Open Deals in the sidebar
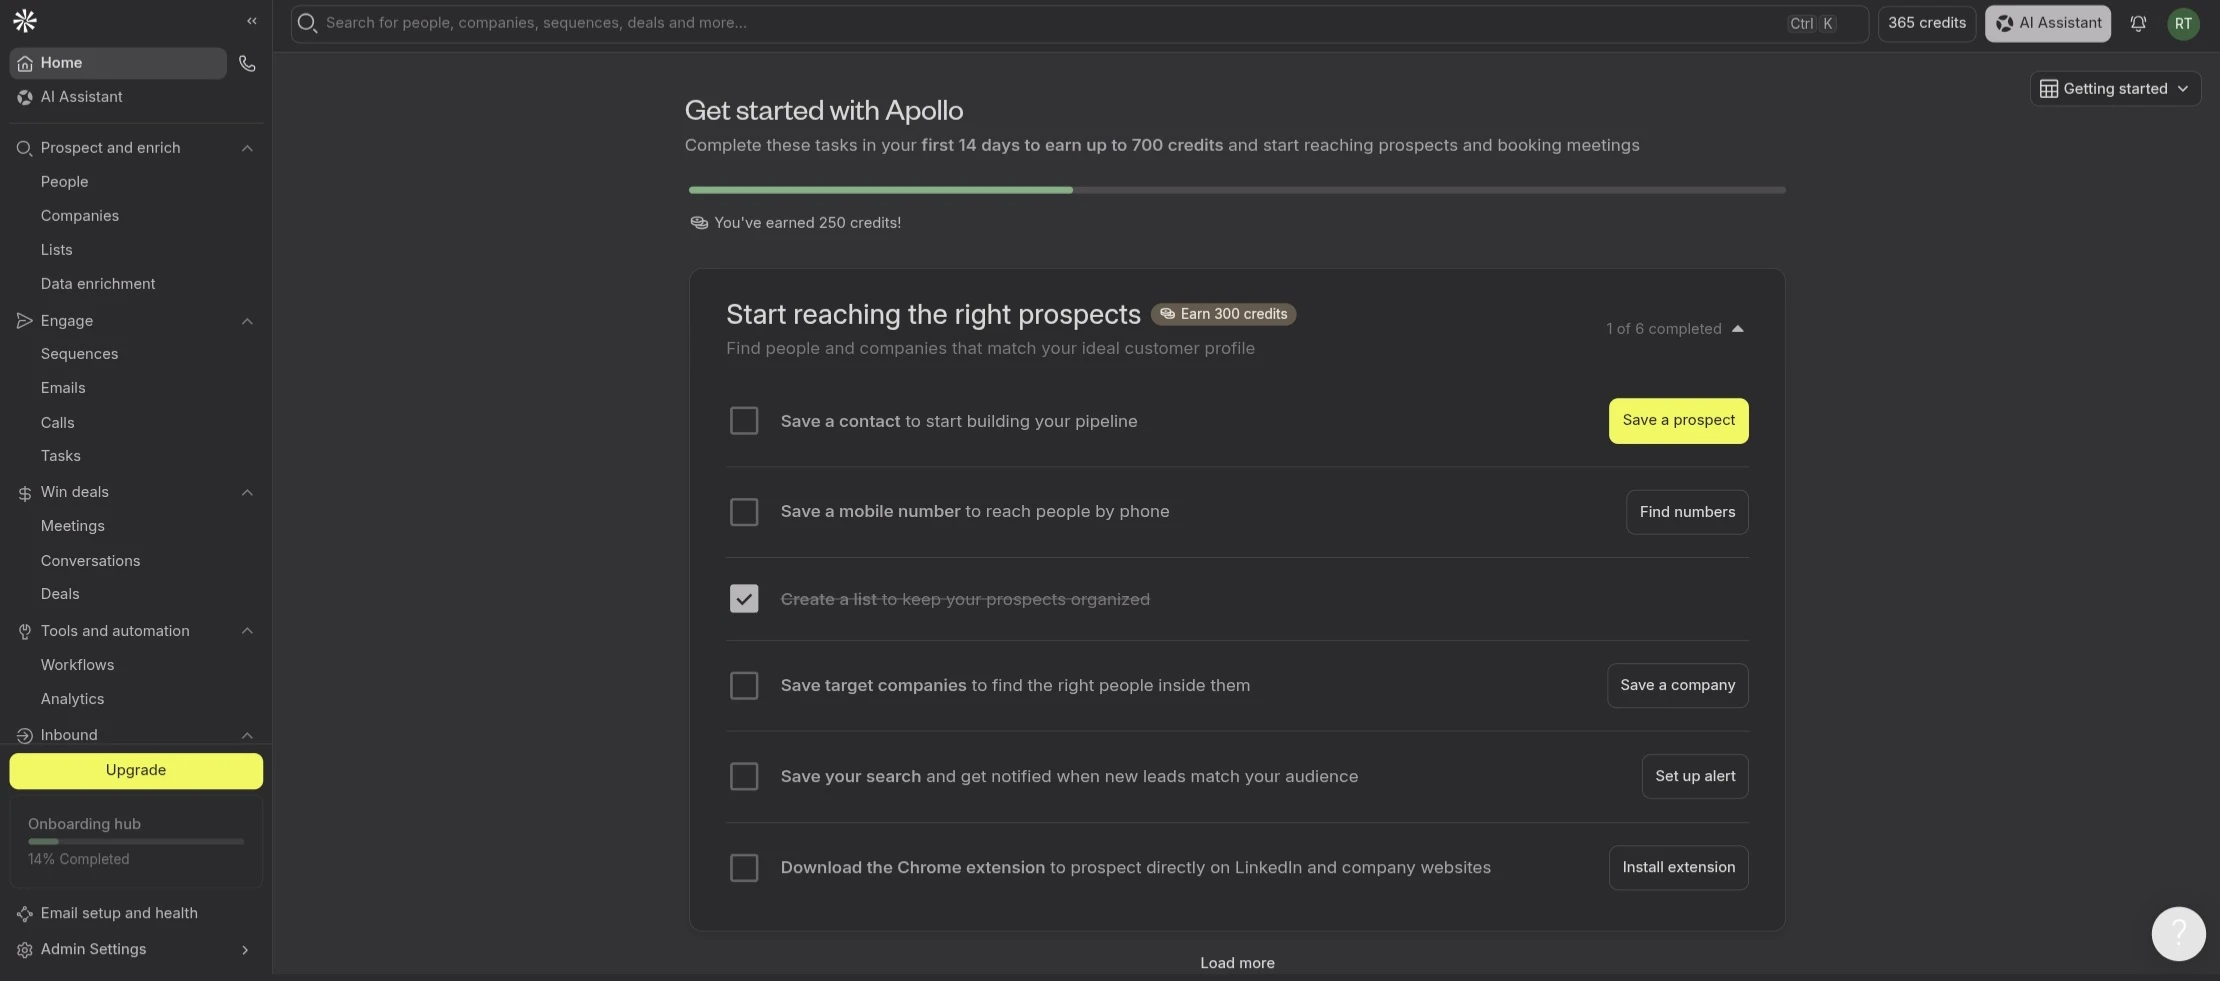The height and width of the screenshot is (981, 2220). click(x=60, y=594)
